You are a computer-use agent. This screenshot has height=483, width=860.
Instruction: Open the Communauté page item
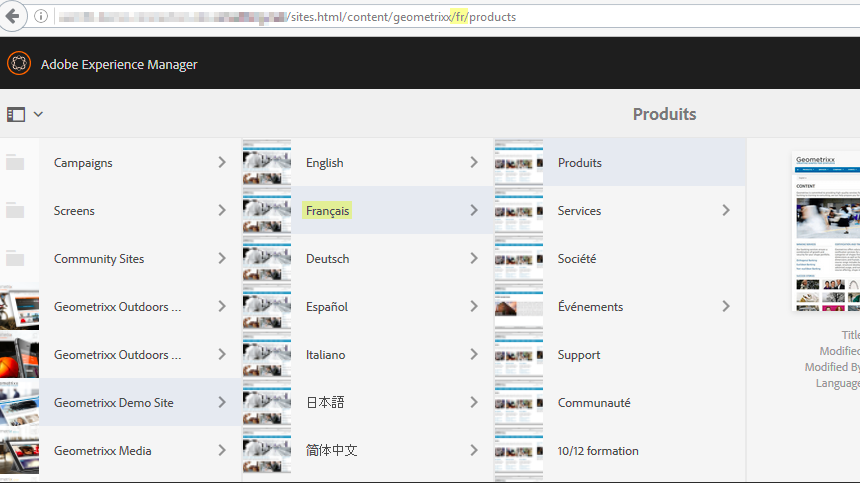coord(594,402)
